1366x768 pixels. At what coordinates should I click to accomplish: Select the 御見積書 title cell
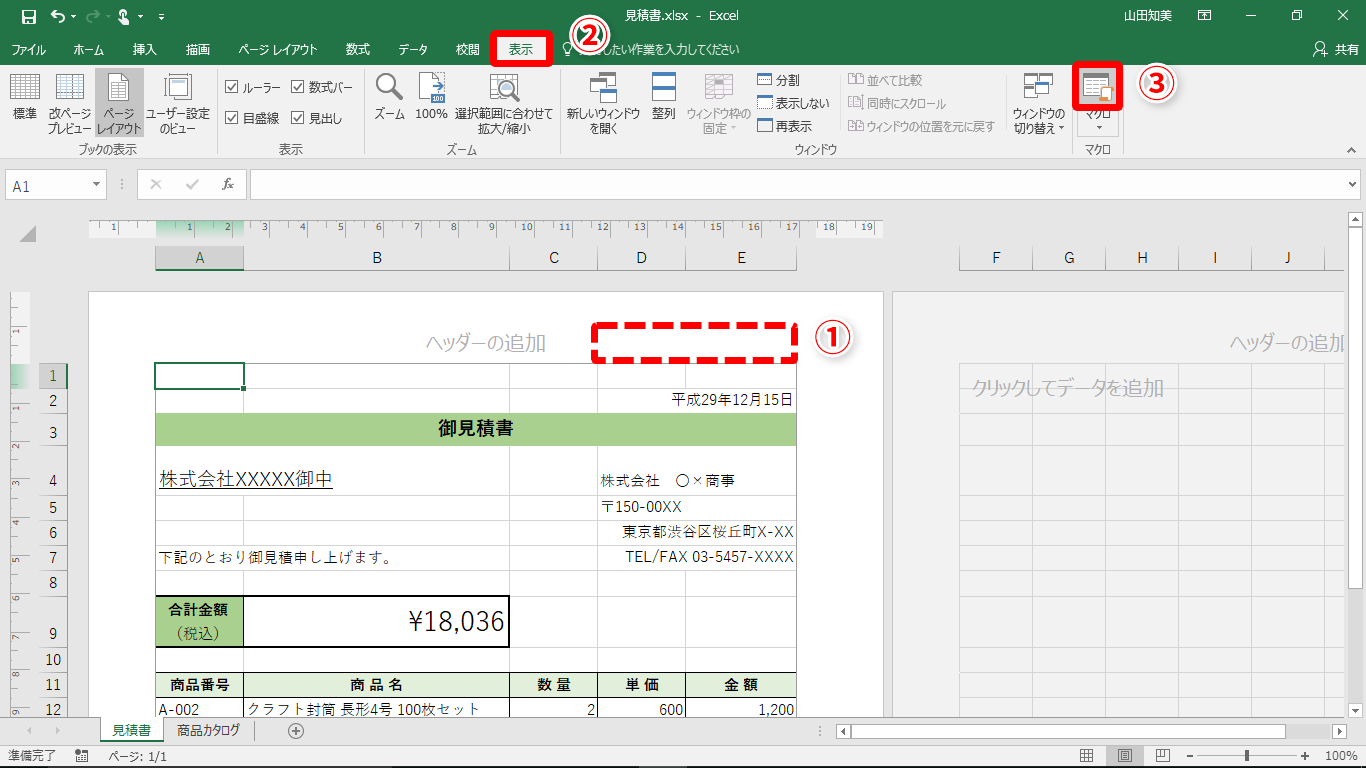click(x=476, y=429)
